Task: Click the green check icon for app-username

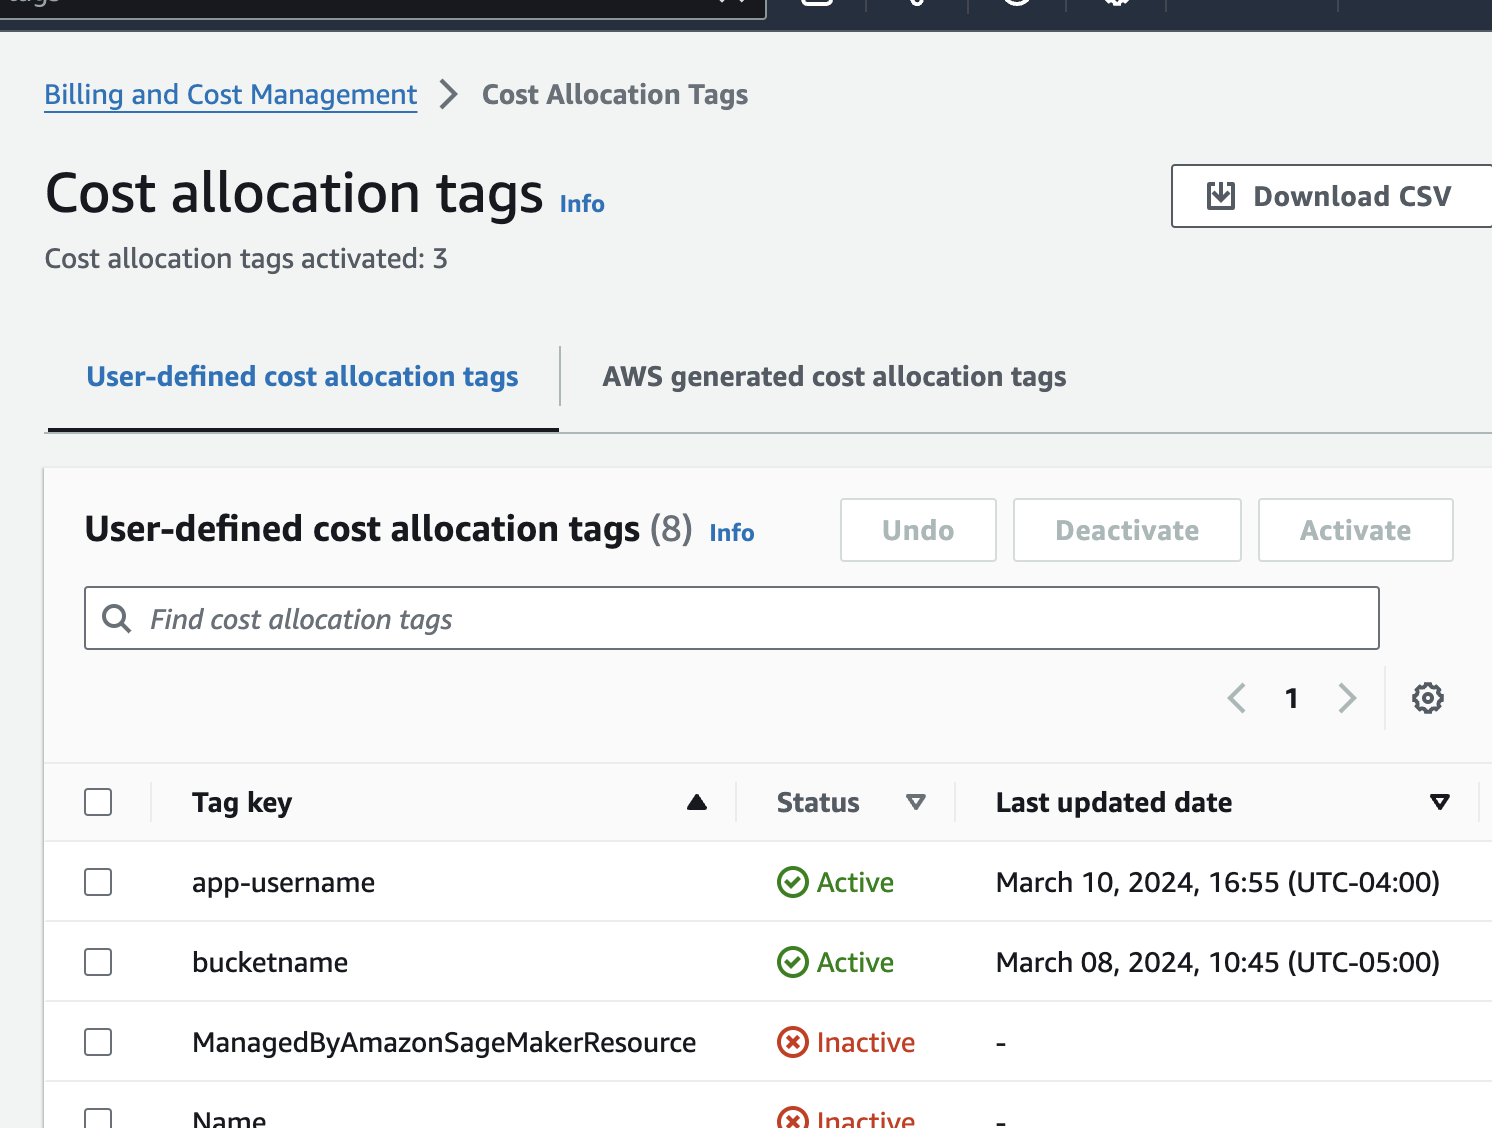Action: 793,882
